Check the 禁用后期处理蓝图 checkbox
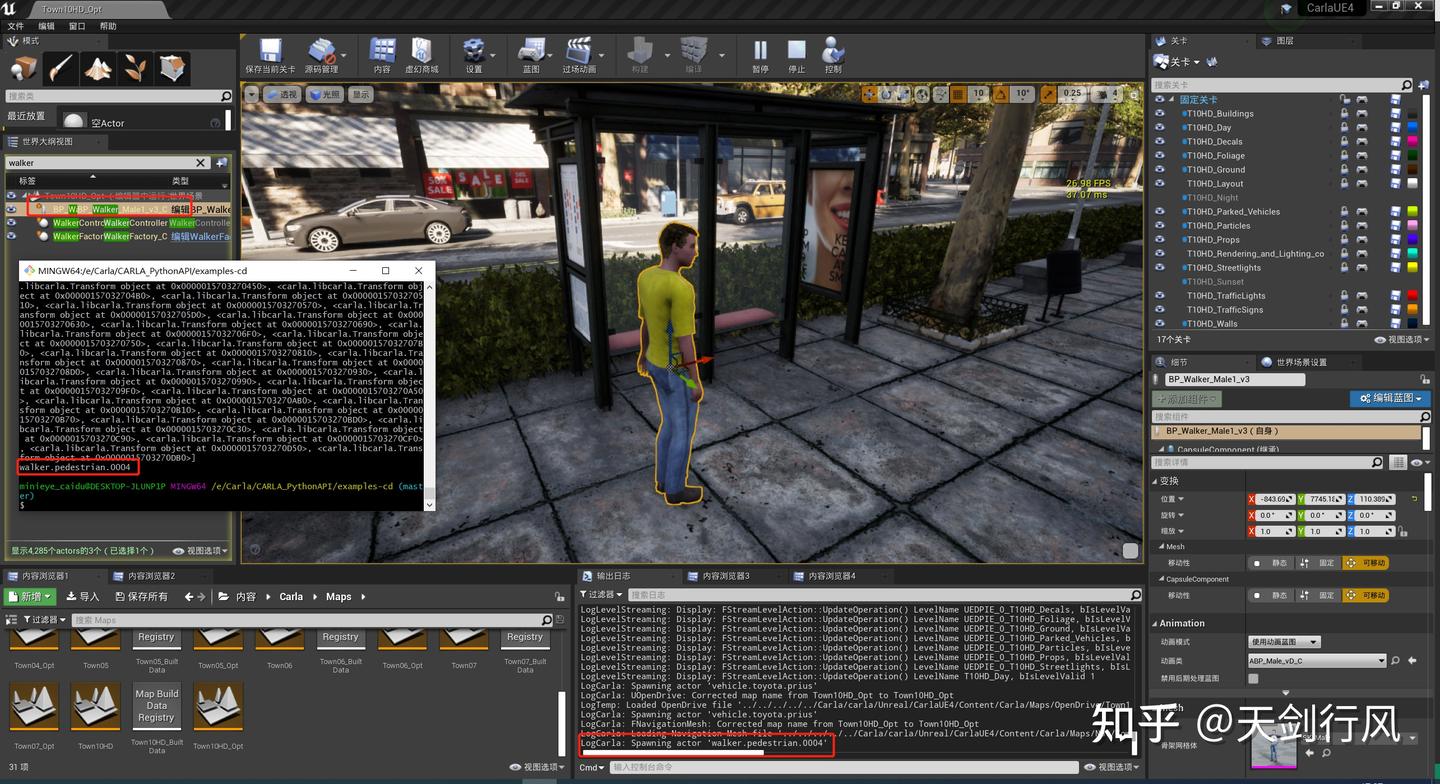The image size is (1440, 784). 1254,678
